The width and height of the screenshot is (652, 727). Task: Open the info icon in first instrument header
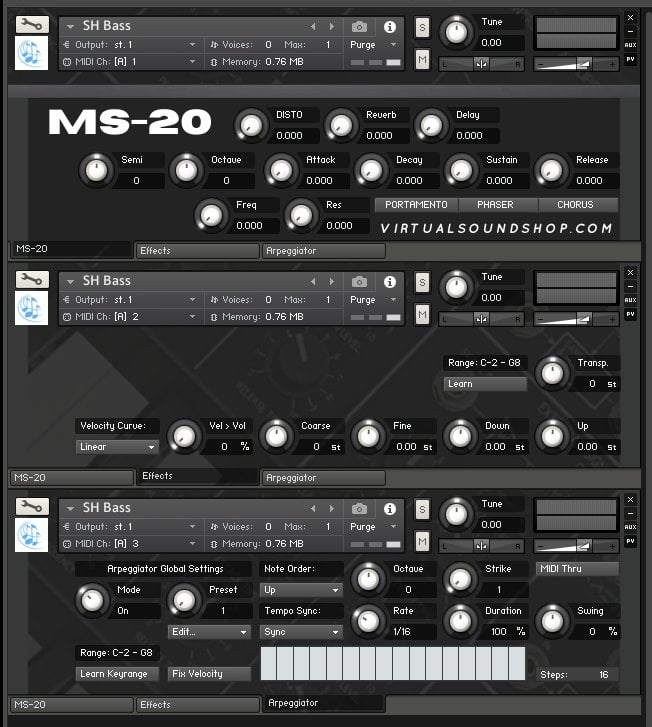(390, 27)
